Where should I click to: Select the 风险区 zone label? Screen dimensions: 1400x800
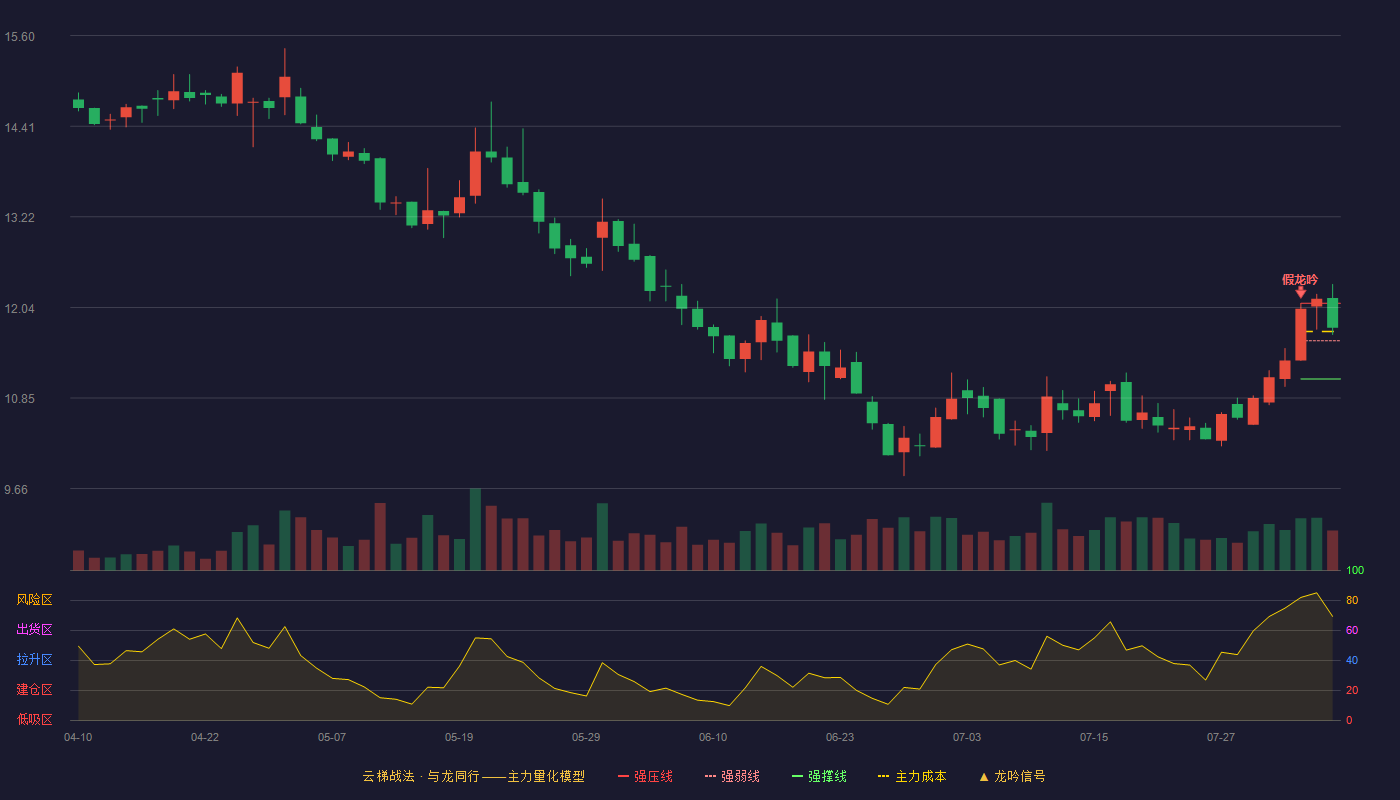(x=34, y=600)
